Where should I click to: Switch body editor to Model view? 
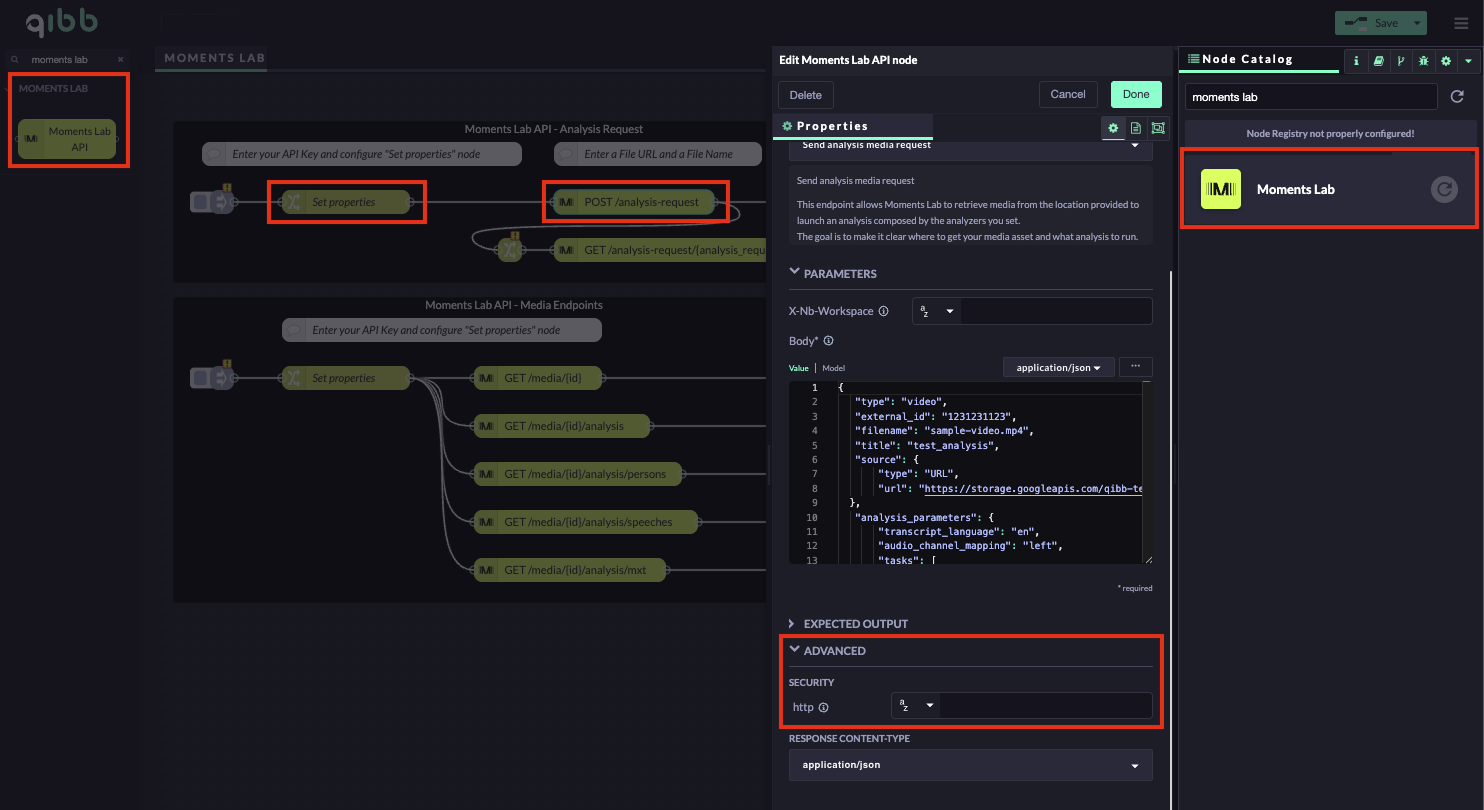tap(833, 368)
